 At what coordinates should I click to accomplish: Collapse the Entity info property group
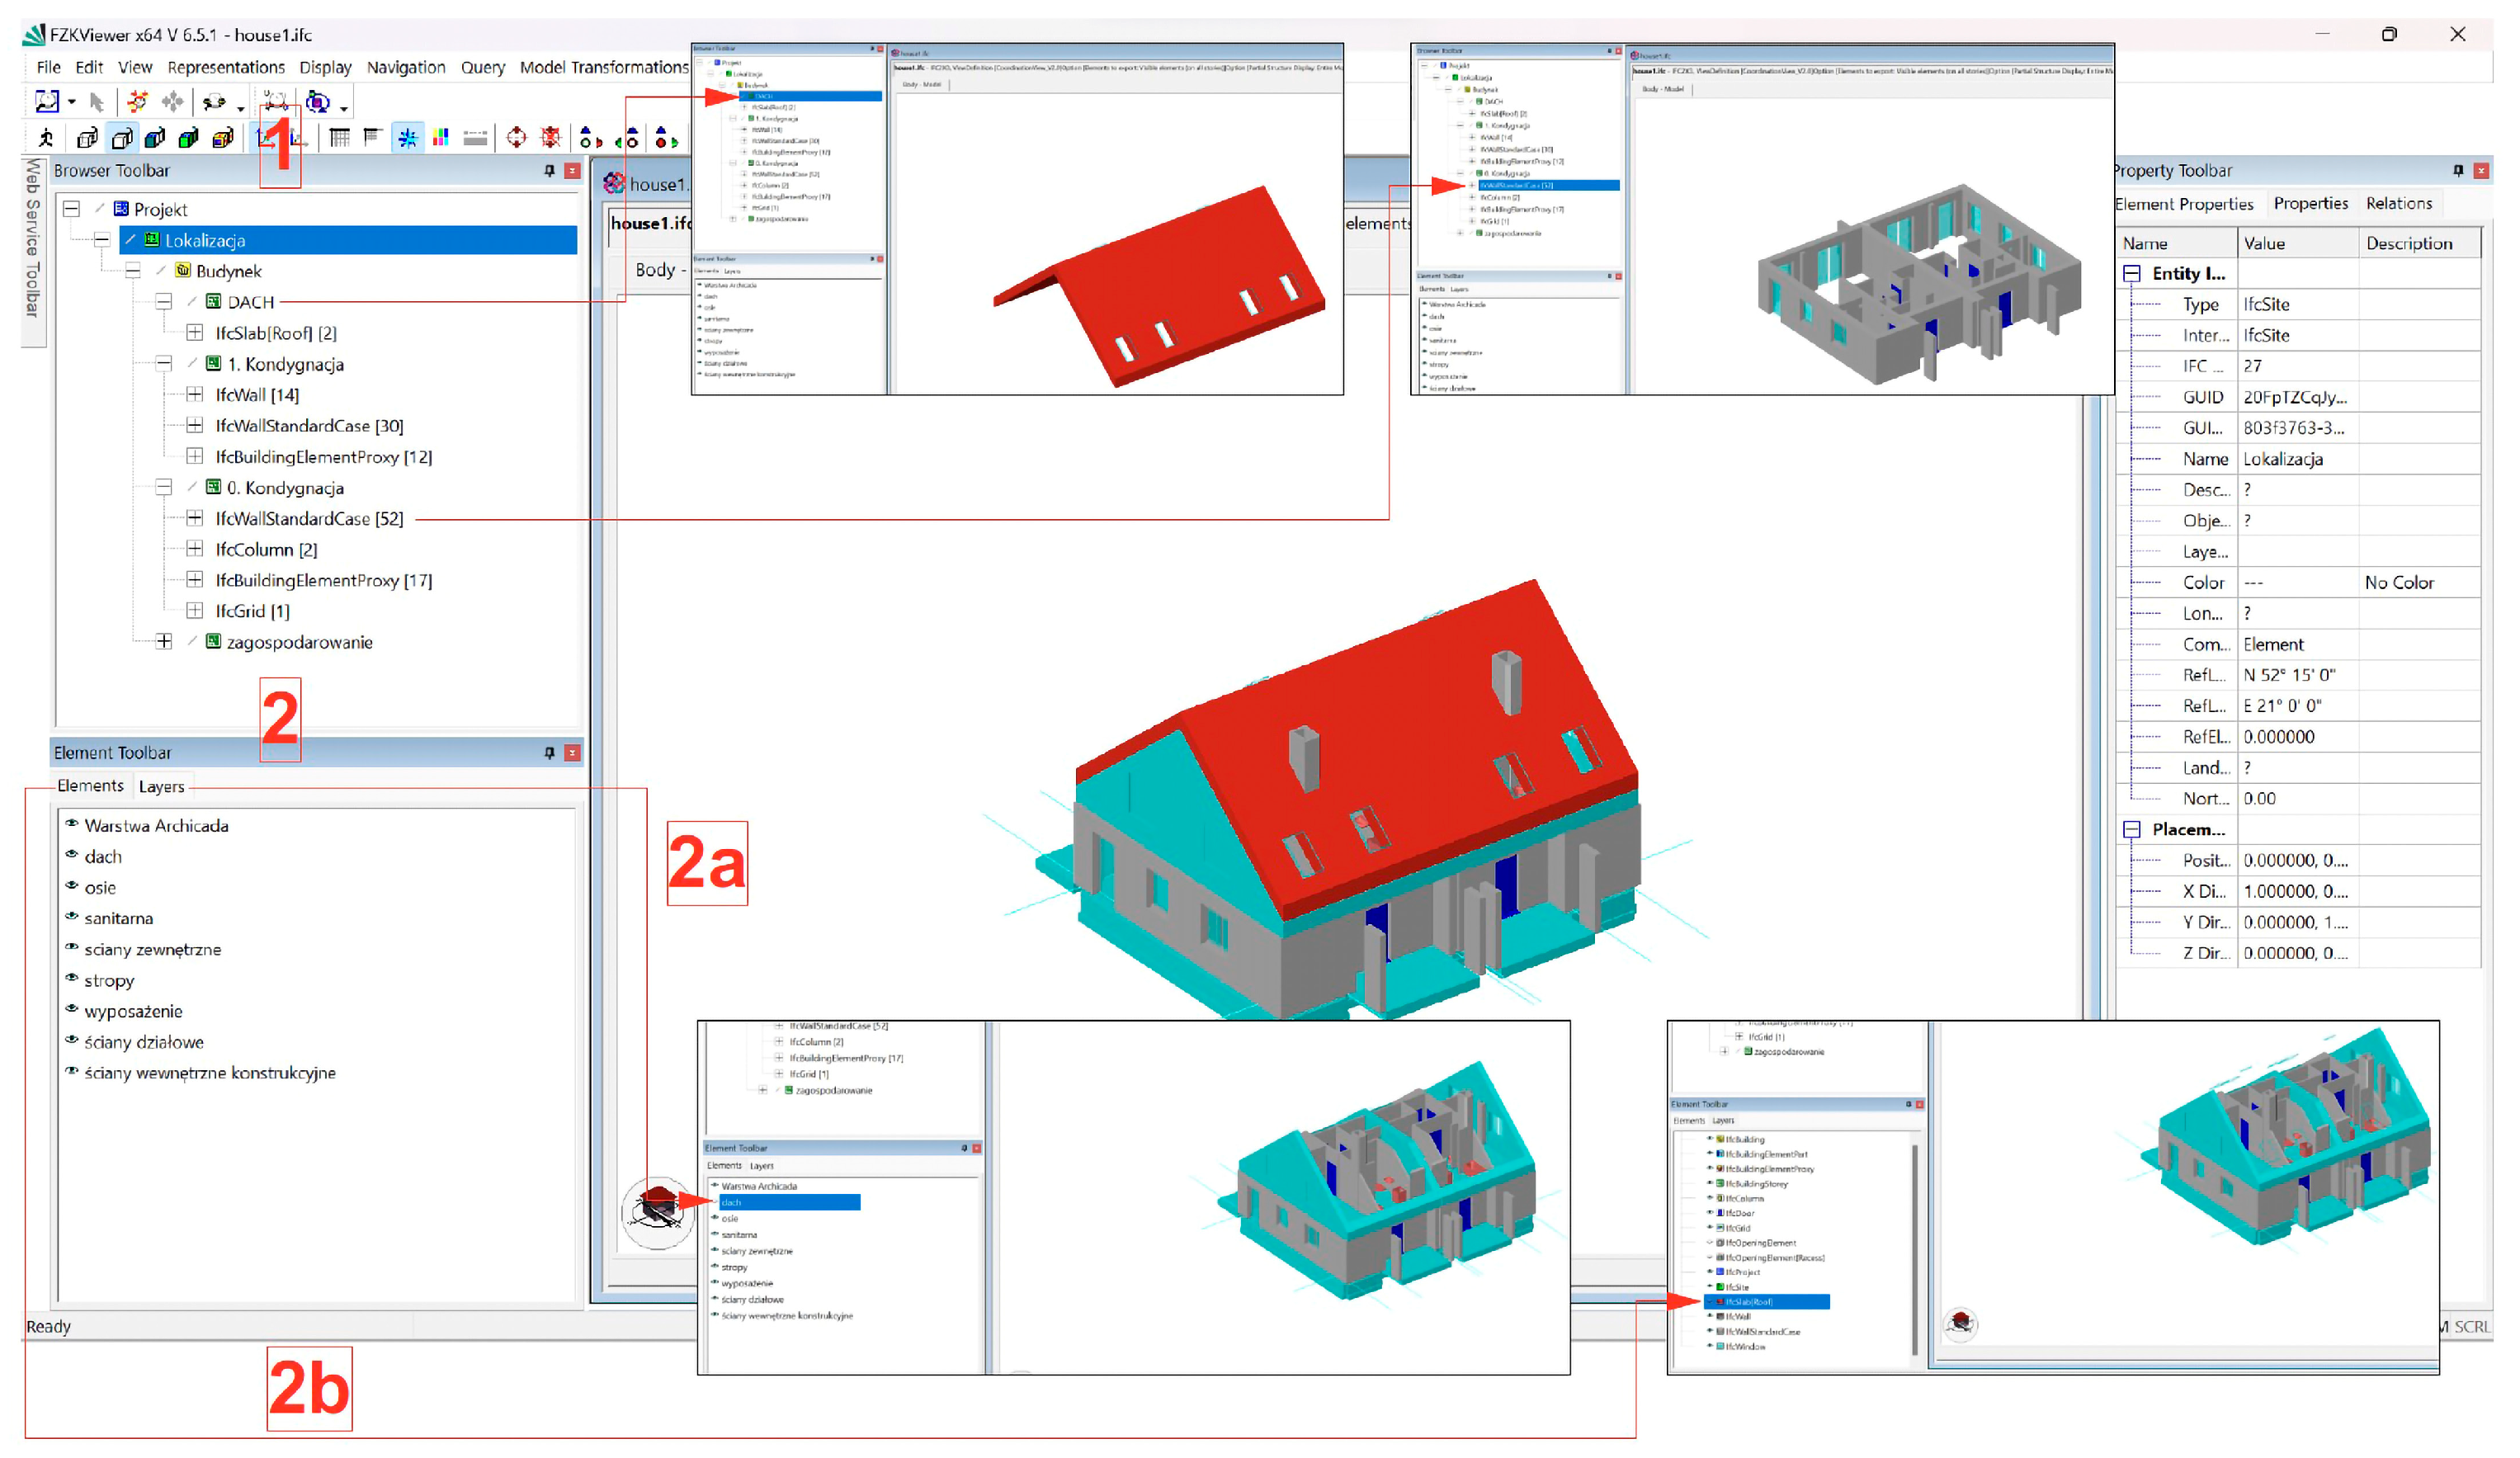[x=2131, y=274]
